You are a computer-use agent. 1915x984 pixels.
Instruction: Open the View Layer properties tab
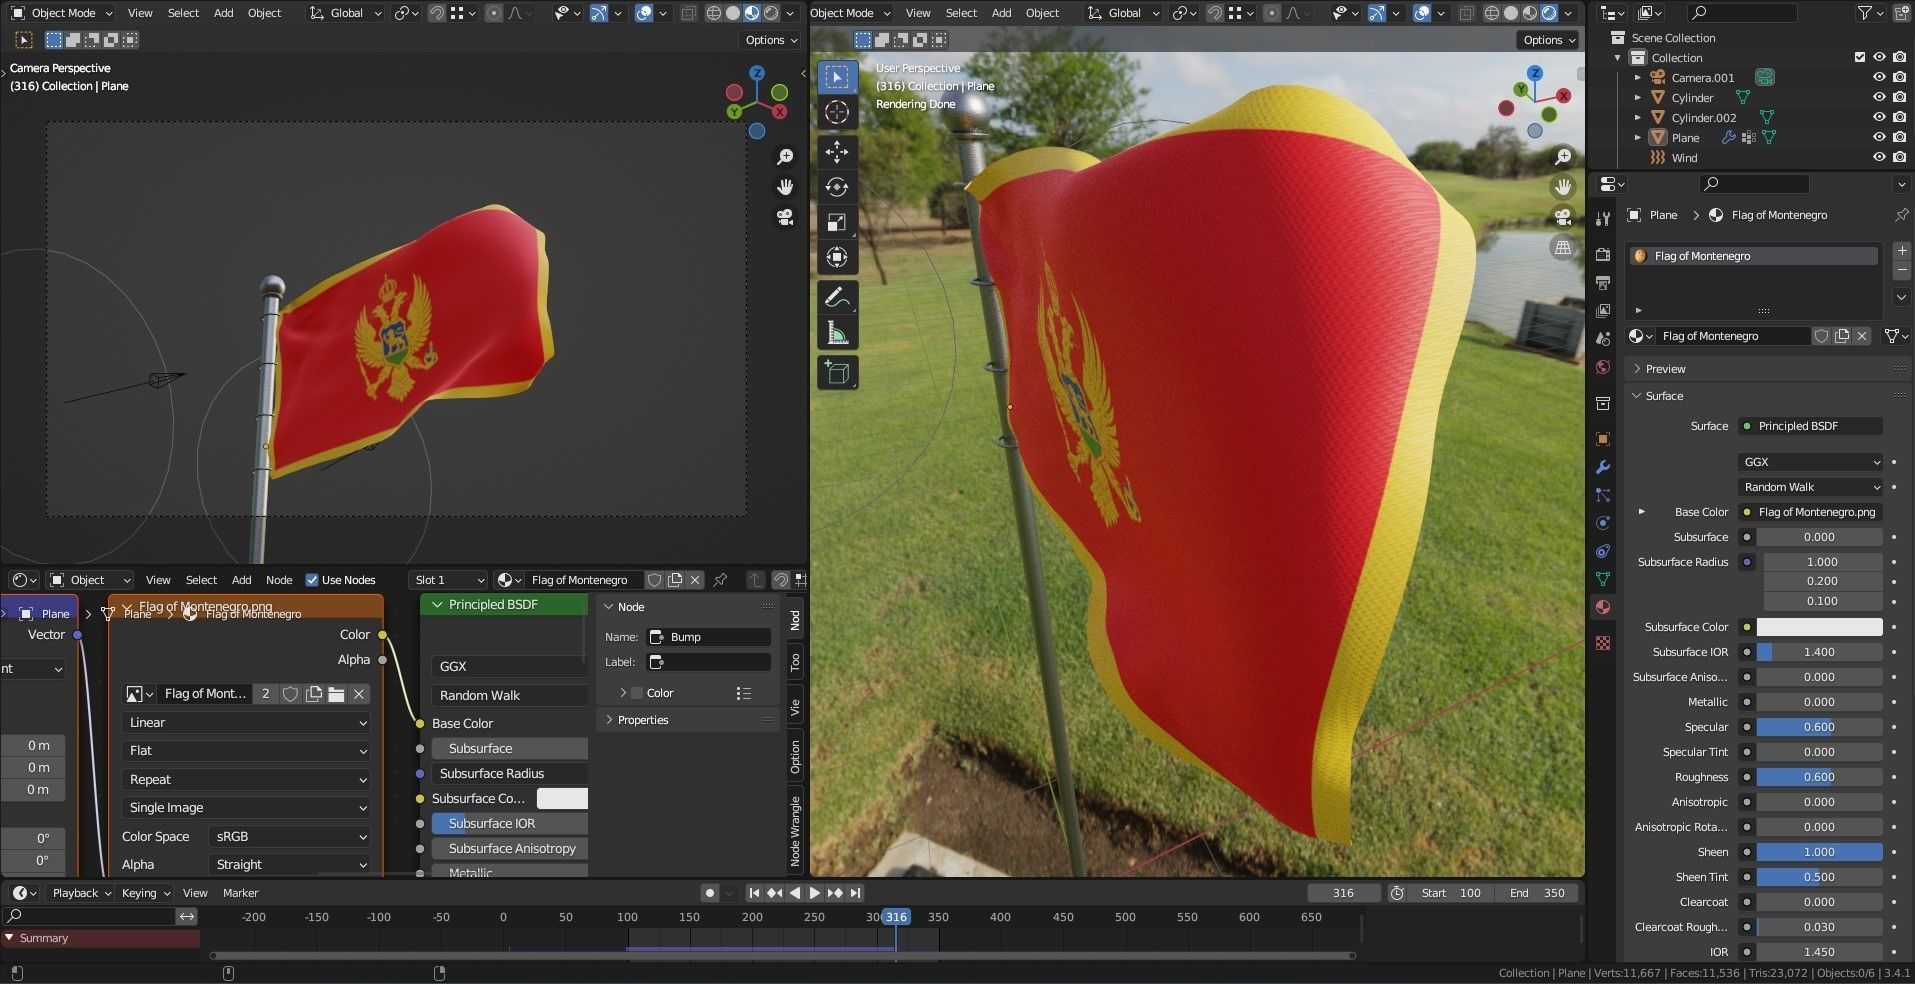(1603, 311)
